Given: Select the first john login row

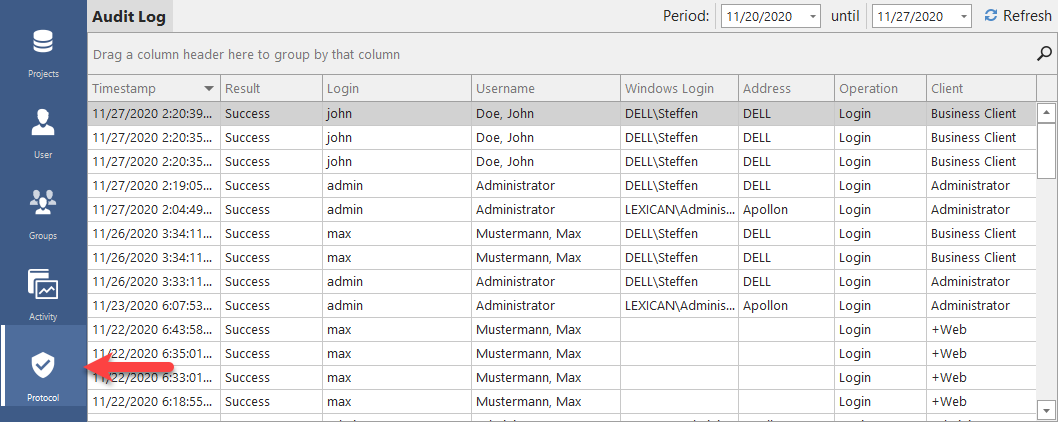Looking at the screenshot, I should pyautogui.click(x=560, y=113).
